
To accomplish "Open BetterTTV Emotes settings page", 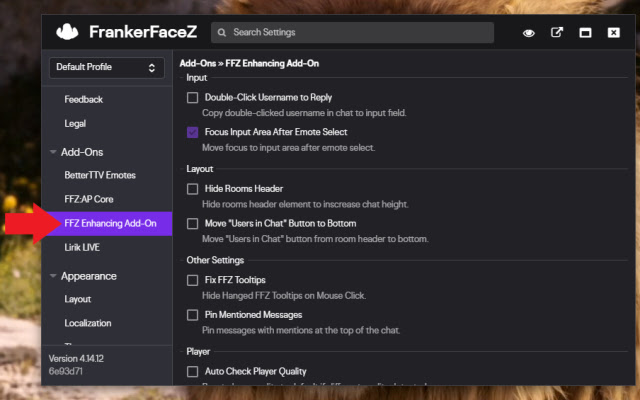I will click(100, 175).
